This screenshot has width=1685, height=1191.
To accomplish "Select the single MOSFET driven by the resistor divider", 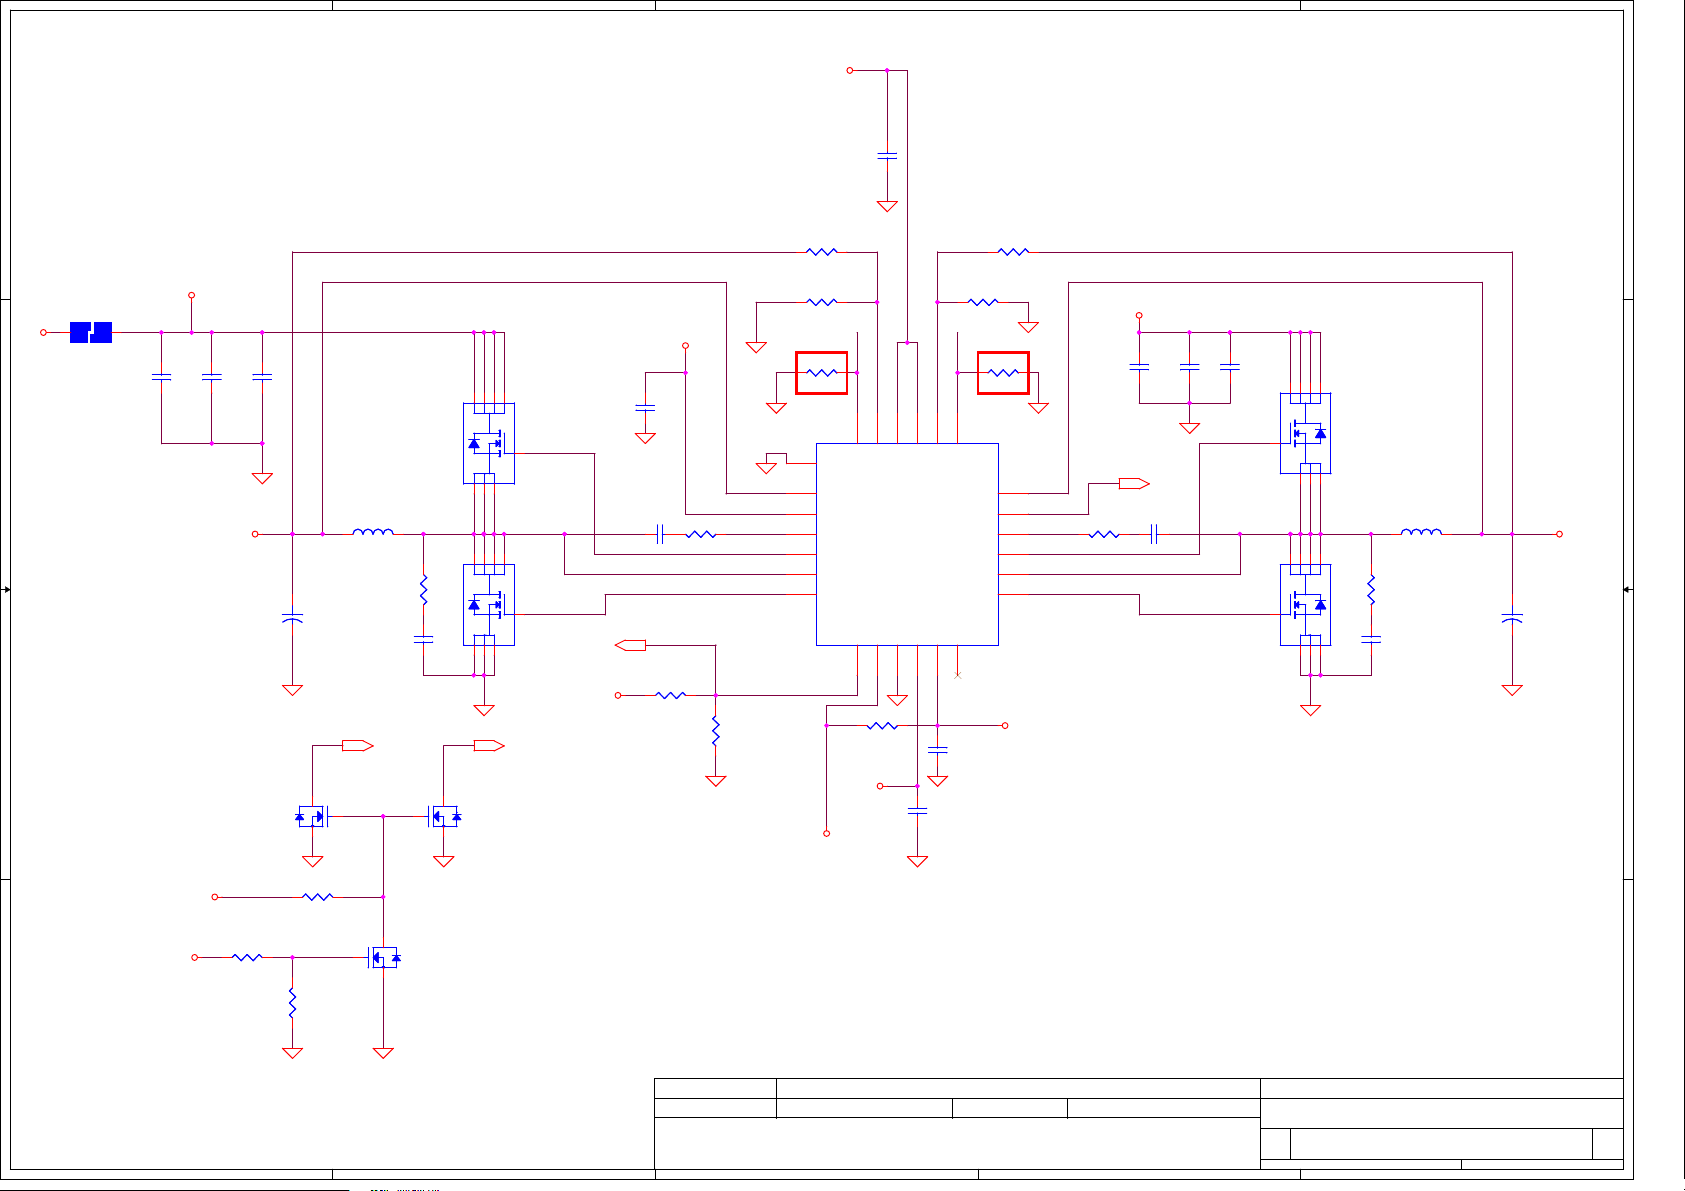I will pos(385,958).
